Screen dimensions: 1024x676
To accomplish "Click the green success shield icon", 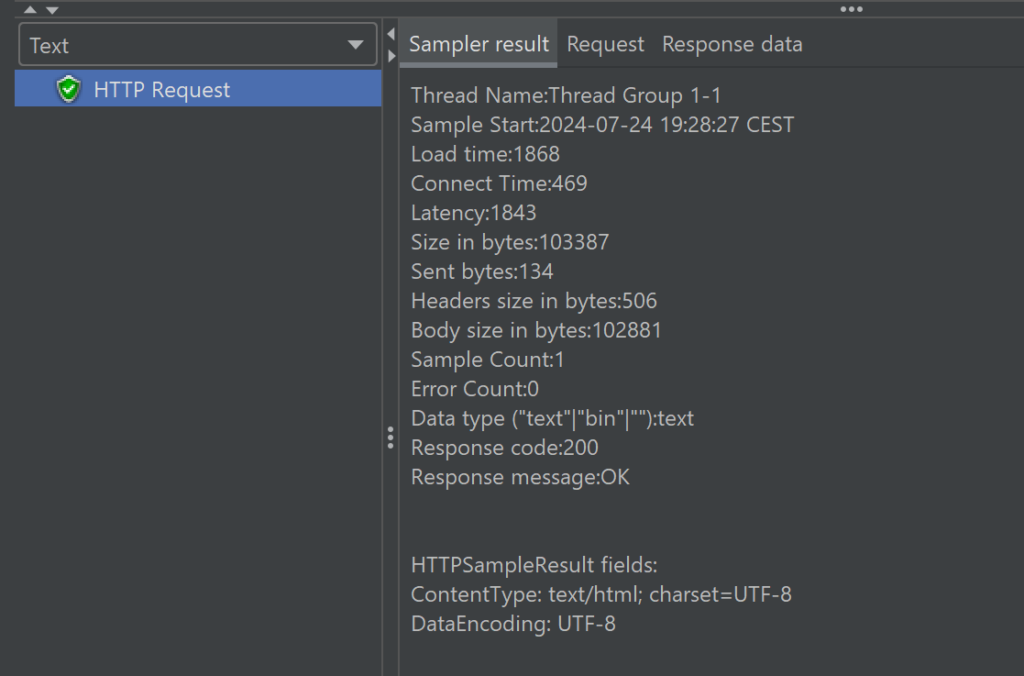I will 68,90.
